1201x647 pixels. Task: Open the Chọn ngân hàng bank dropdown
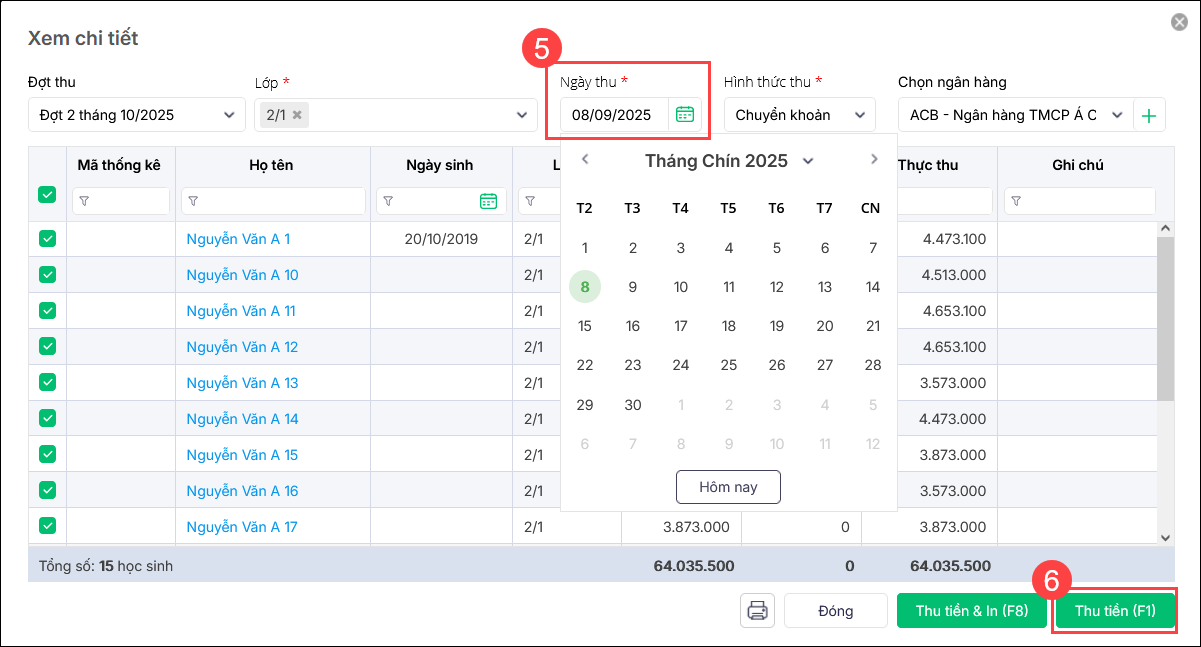[1117, 115]
